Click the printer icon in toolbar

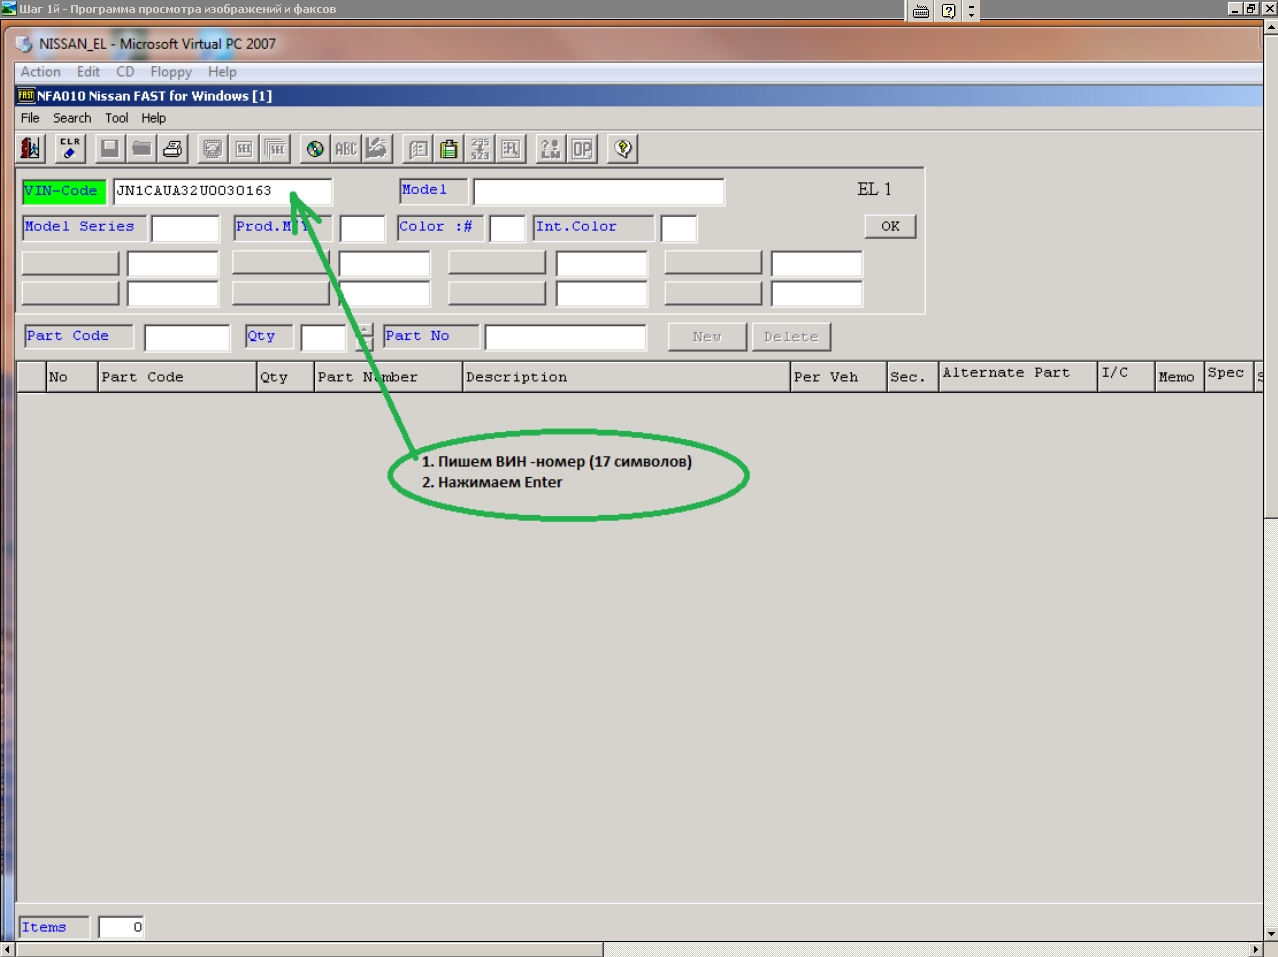(173, 149)
